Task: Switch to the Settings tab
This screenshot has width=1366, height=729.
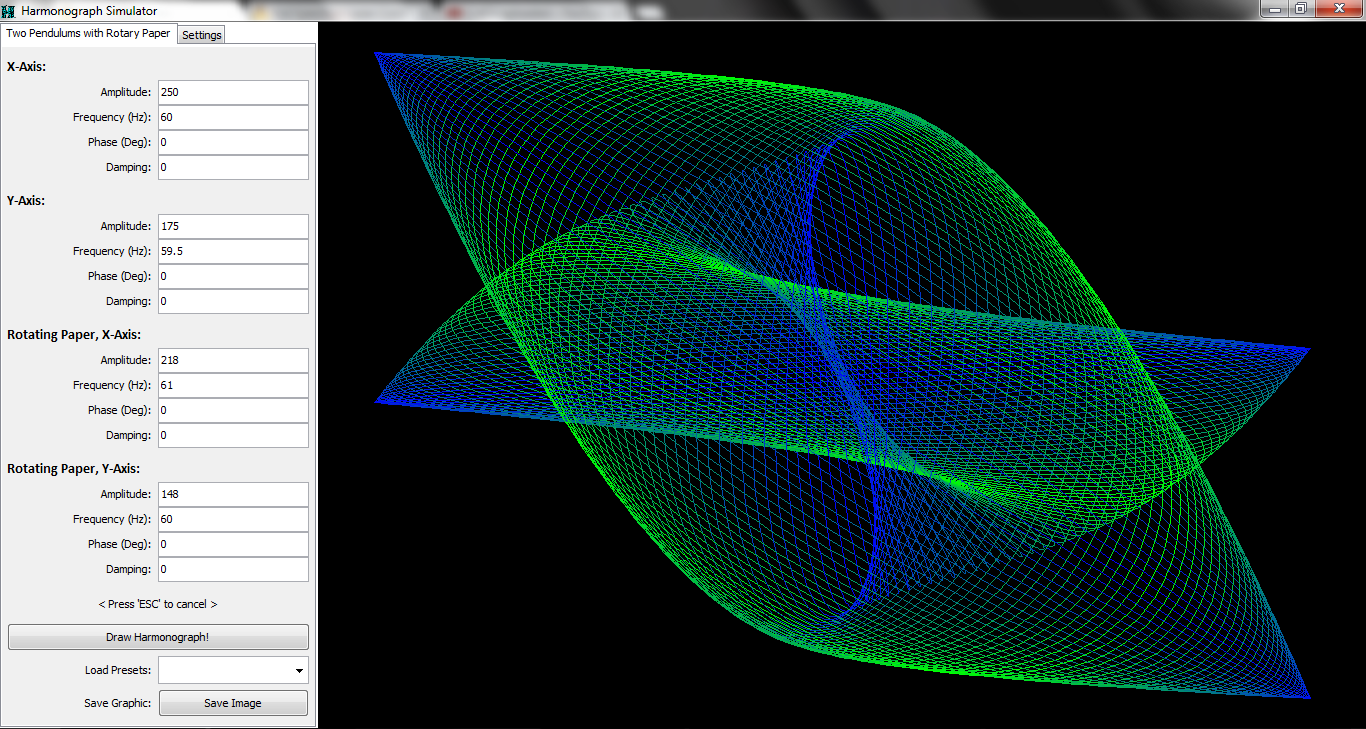Action: click(x=202, y=35)
